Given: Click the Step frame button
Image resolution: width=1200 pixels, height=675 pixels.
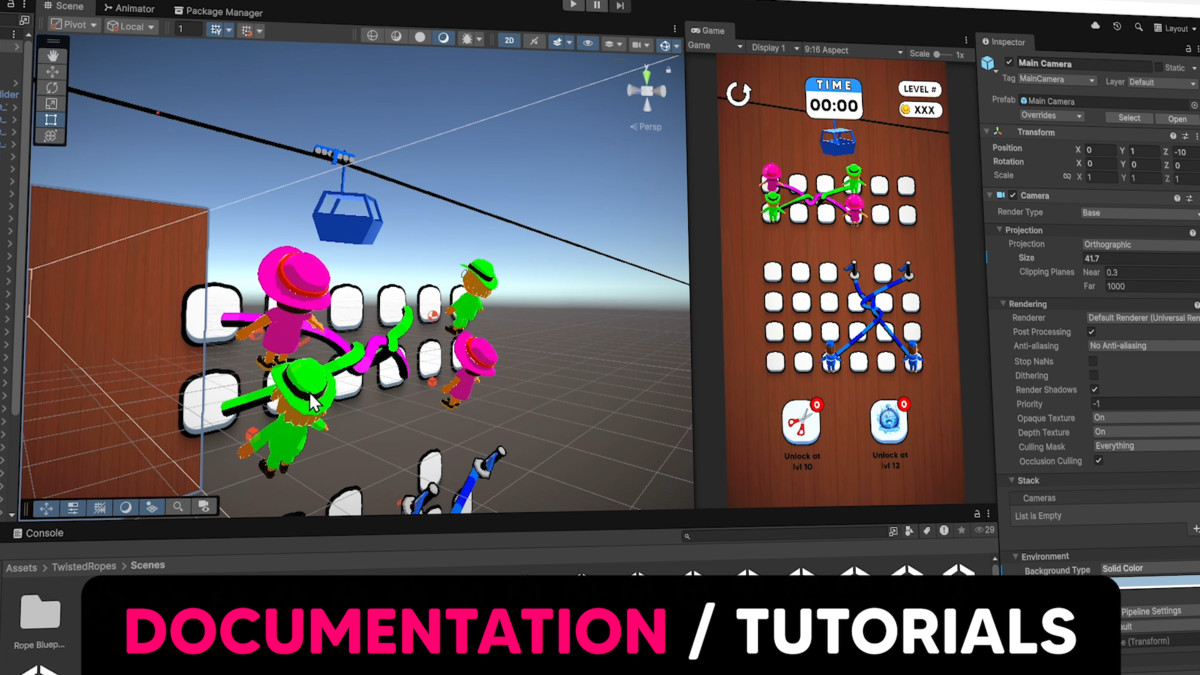Looking at the screenshot, I should point(620,6).
